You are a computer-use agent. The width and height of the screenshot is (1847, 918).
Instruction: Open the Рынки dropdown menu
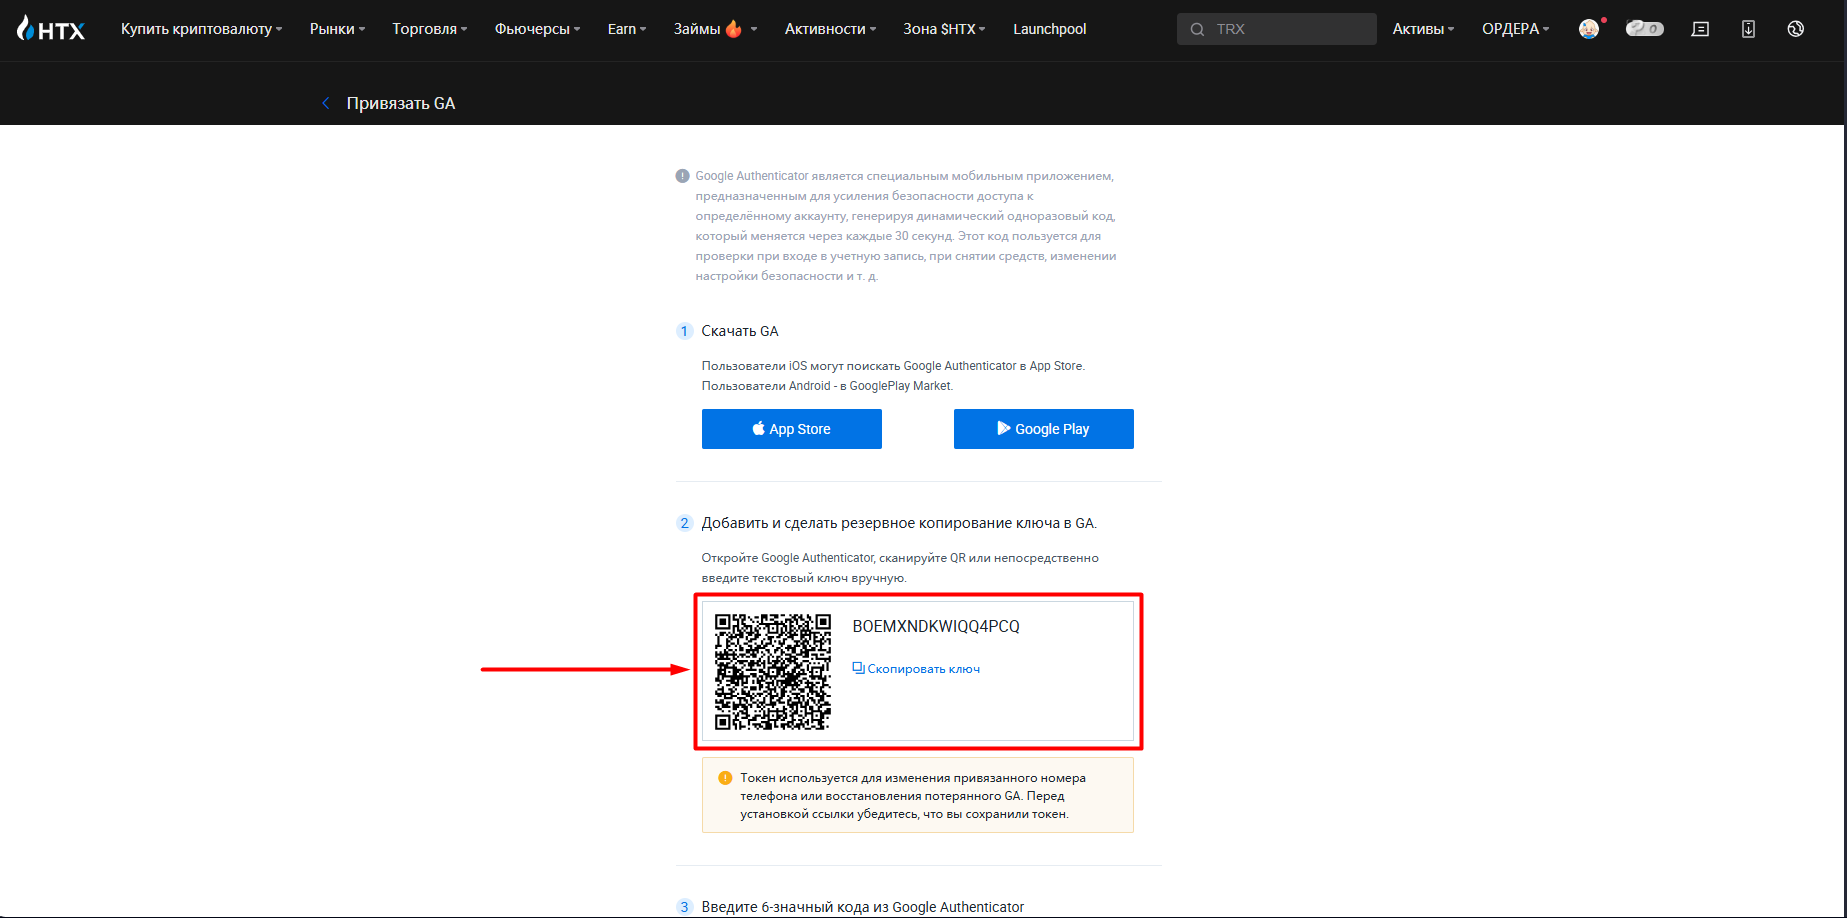pos(337,29)
